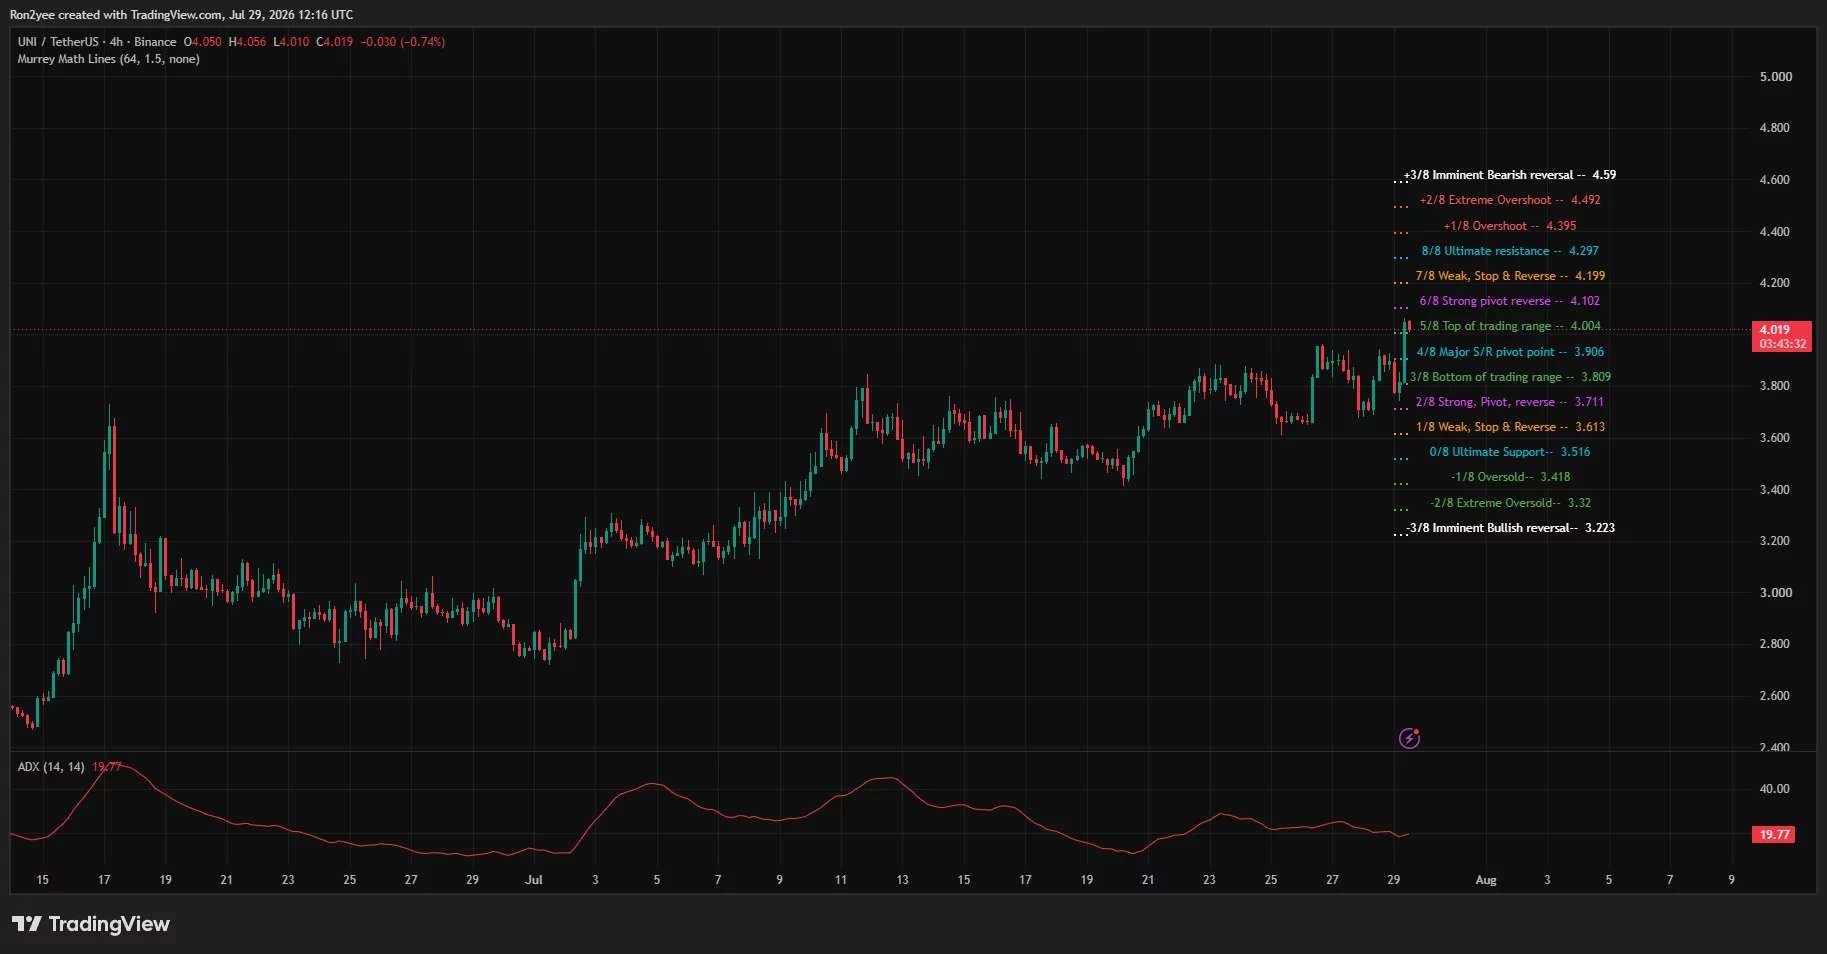Click the high price H4.056 in legend
Viewport: 1827px width, 954px height.
tap(248, 42)
